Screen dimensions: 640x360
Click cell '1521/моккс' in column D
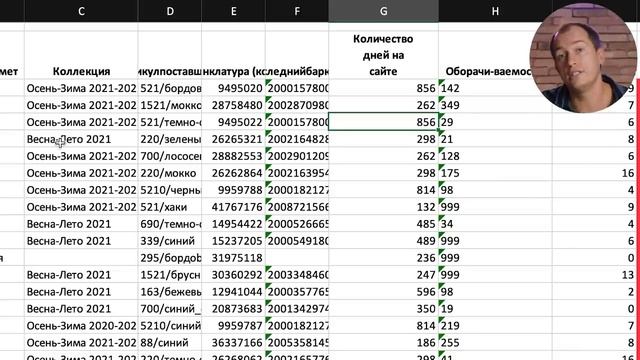[170, 105]
